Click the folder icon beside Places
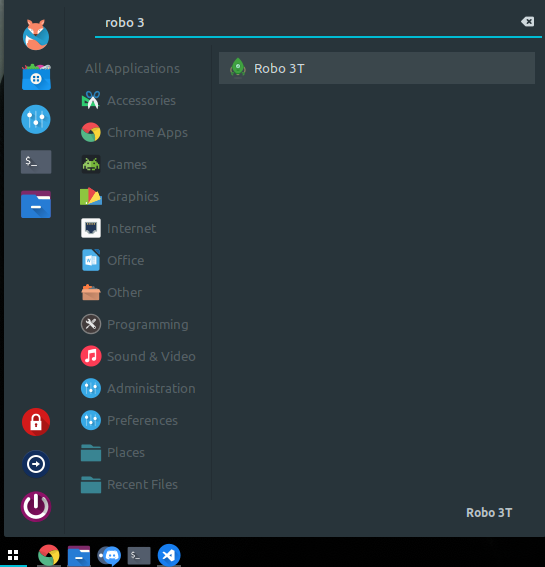Screen dimensions: 545x567 pyautogui.click(x=91, y=453)
